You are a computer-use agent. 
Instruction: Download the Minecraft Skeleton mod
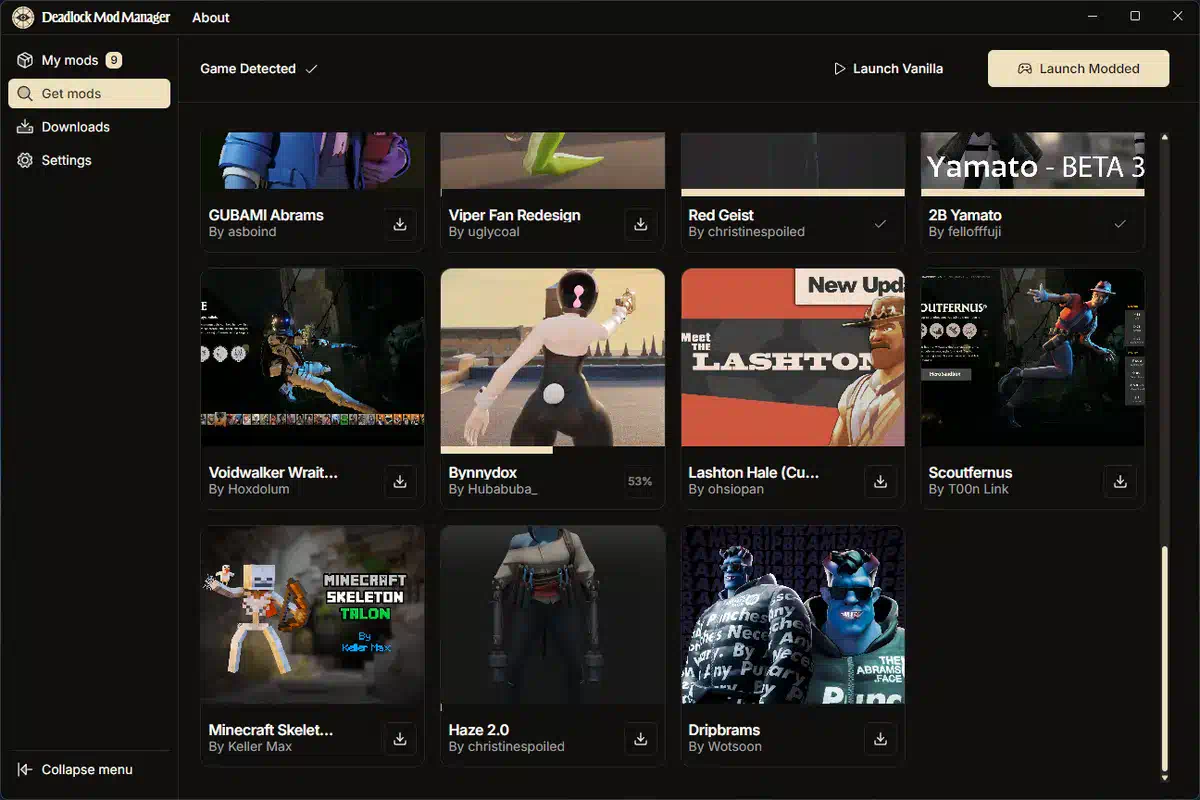400,739
